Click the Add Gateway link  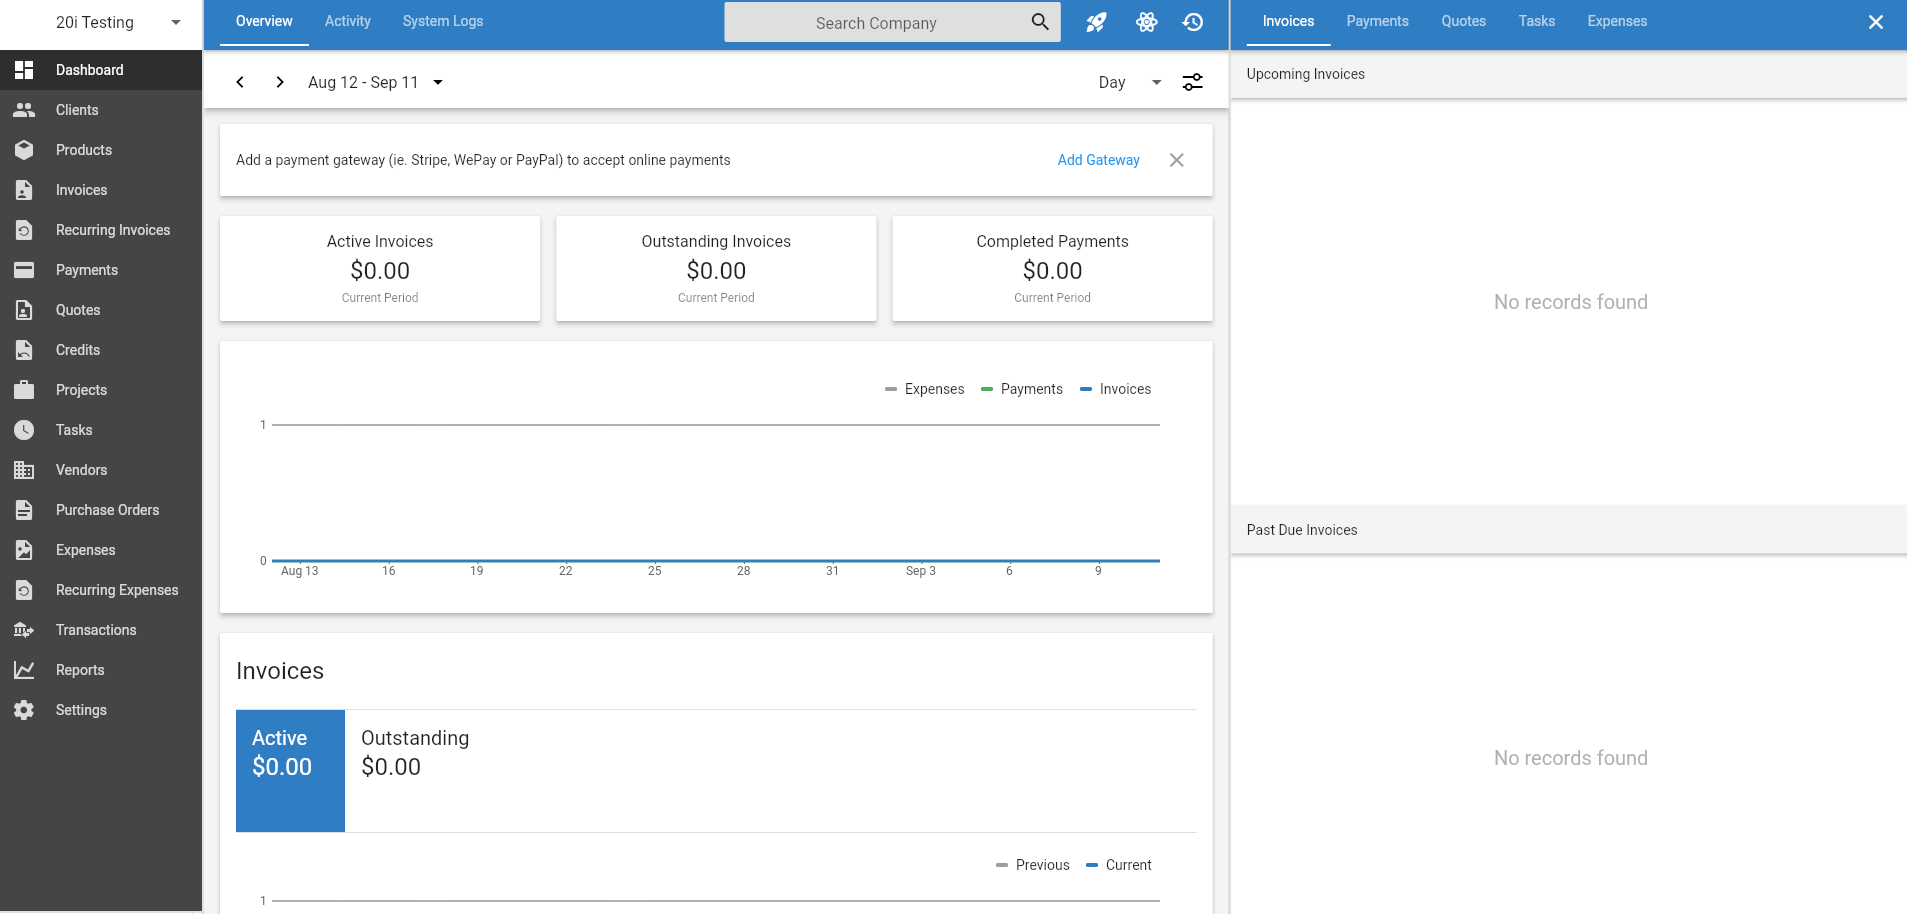(x=1098, y=160)
